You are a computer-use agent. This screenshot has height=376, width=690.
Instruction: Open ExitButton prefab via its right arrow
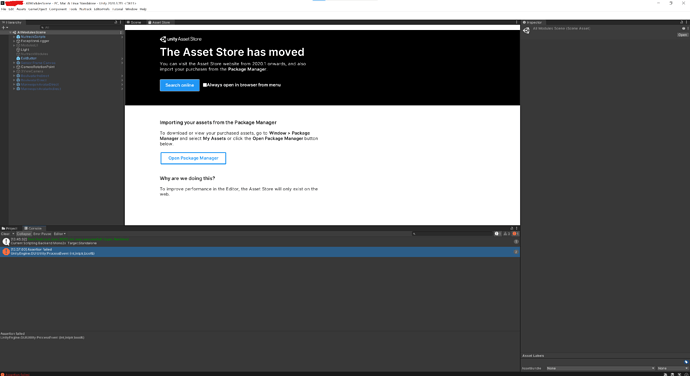point(122,58)
